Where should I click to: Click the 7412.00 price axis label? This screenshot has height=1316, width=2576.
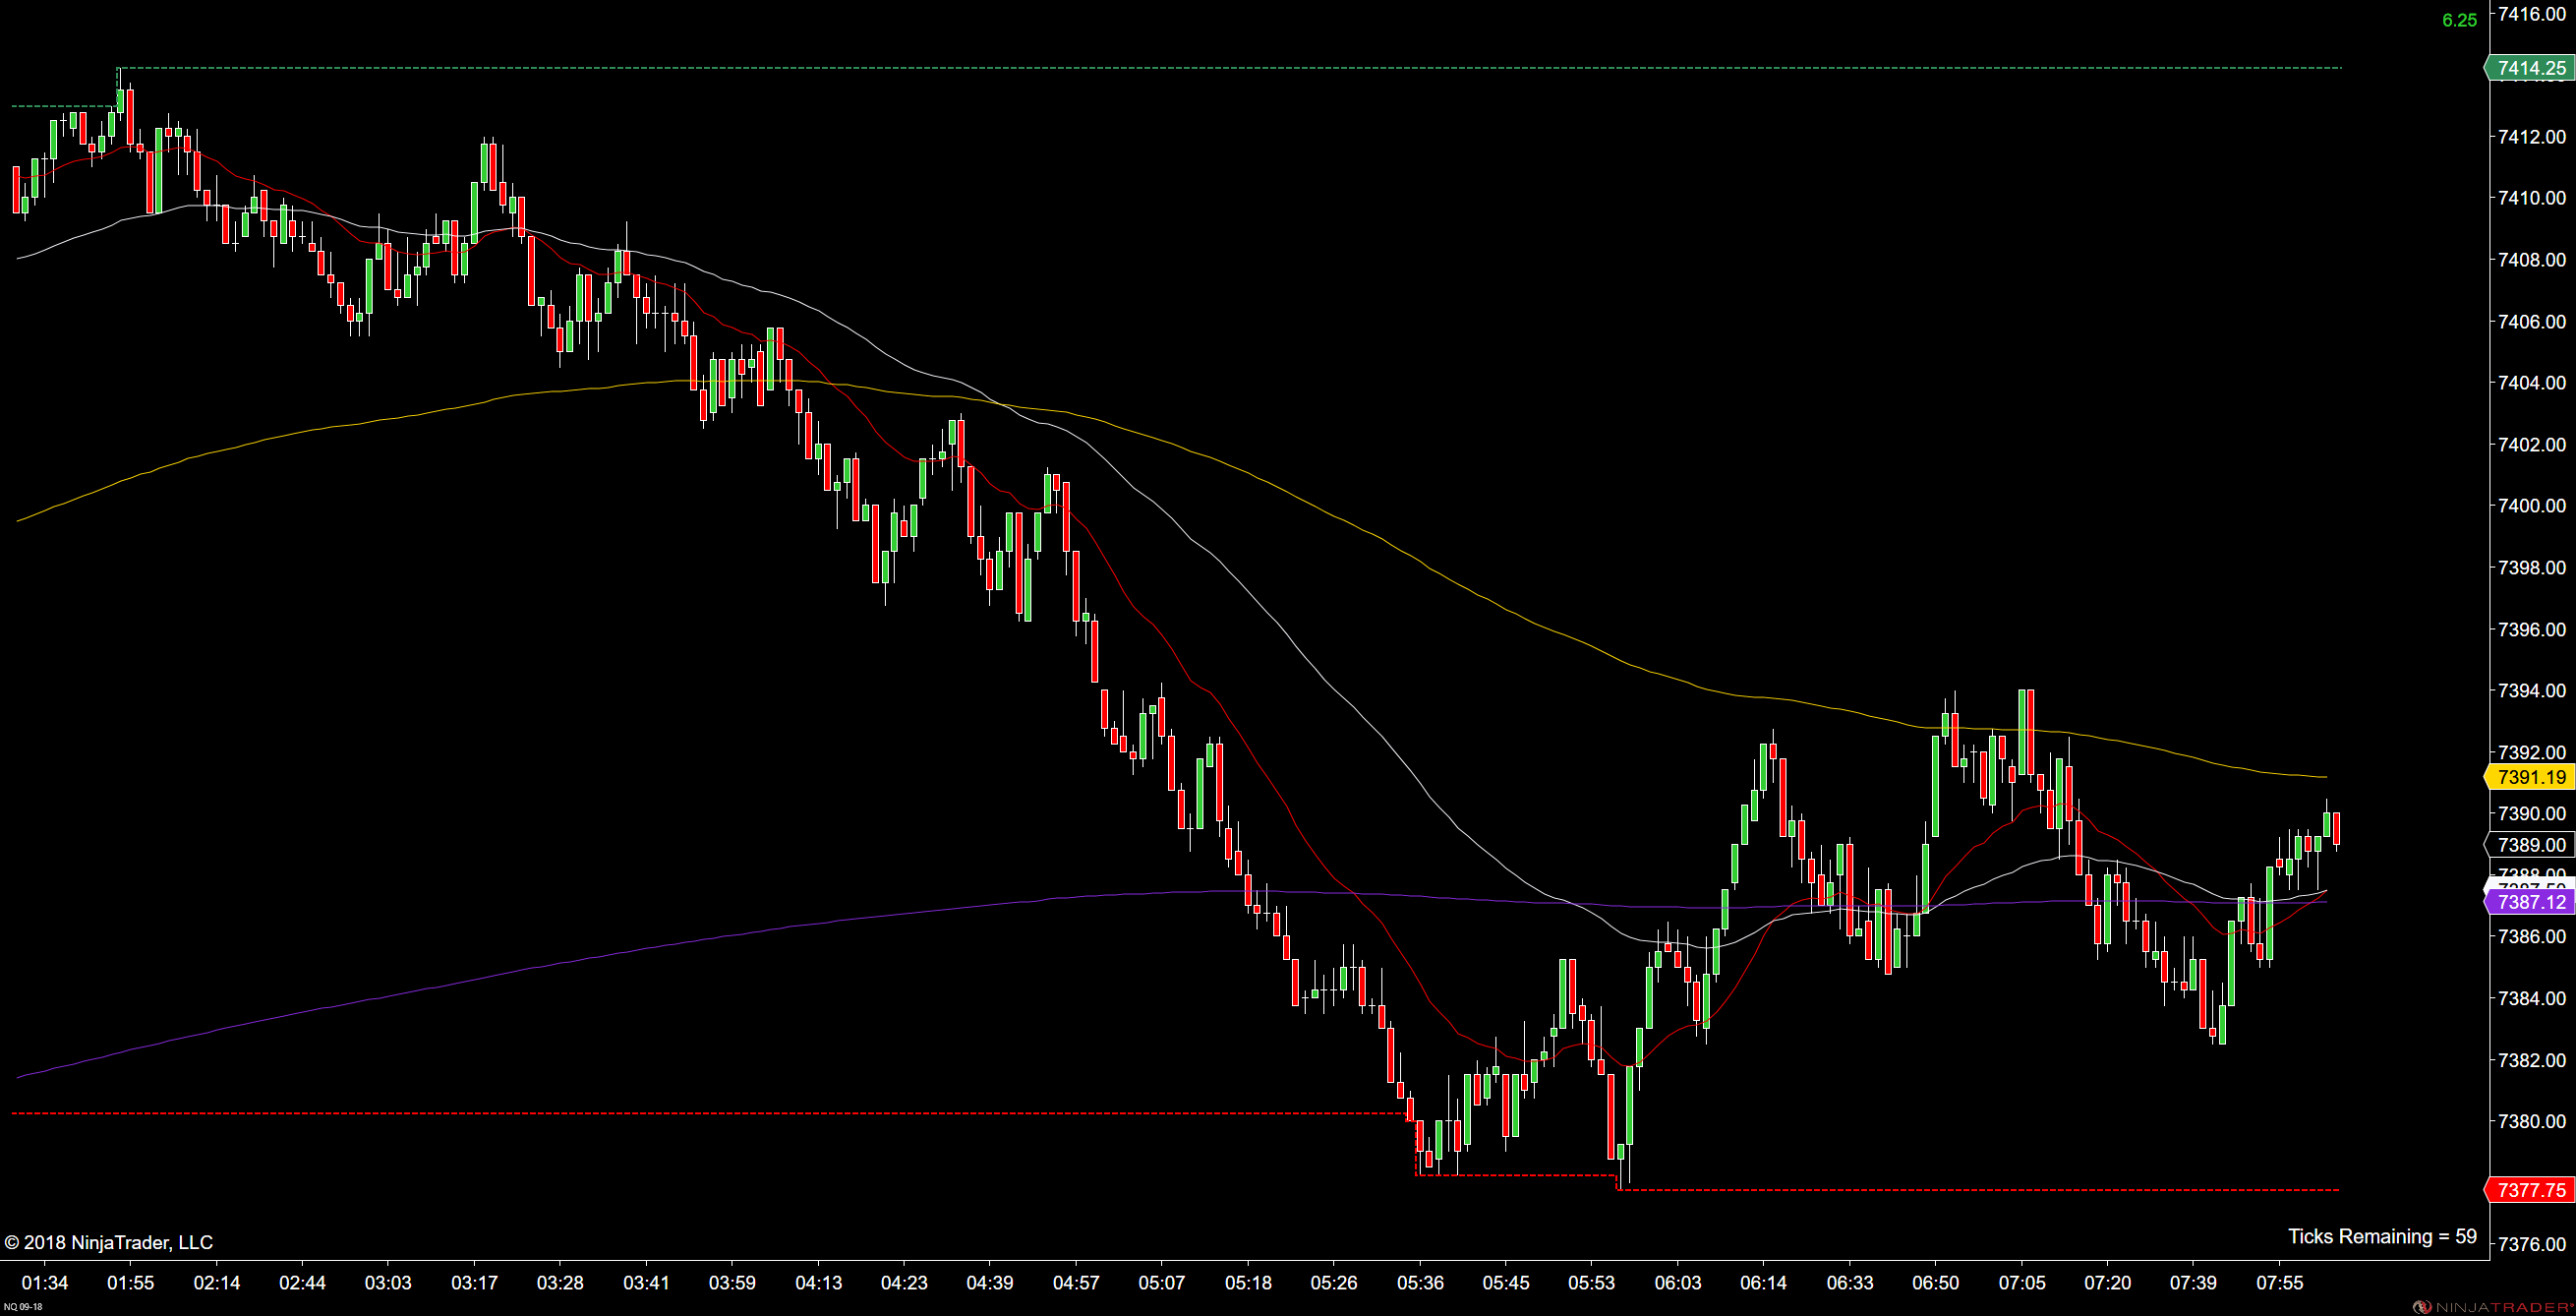coord(2532,137)
